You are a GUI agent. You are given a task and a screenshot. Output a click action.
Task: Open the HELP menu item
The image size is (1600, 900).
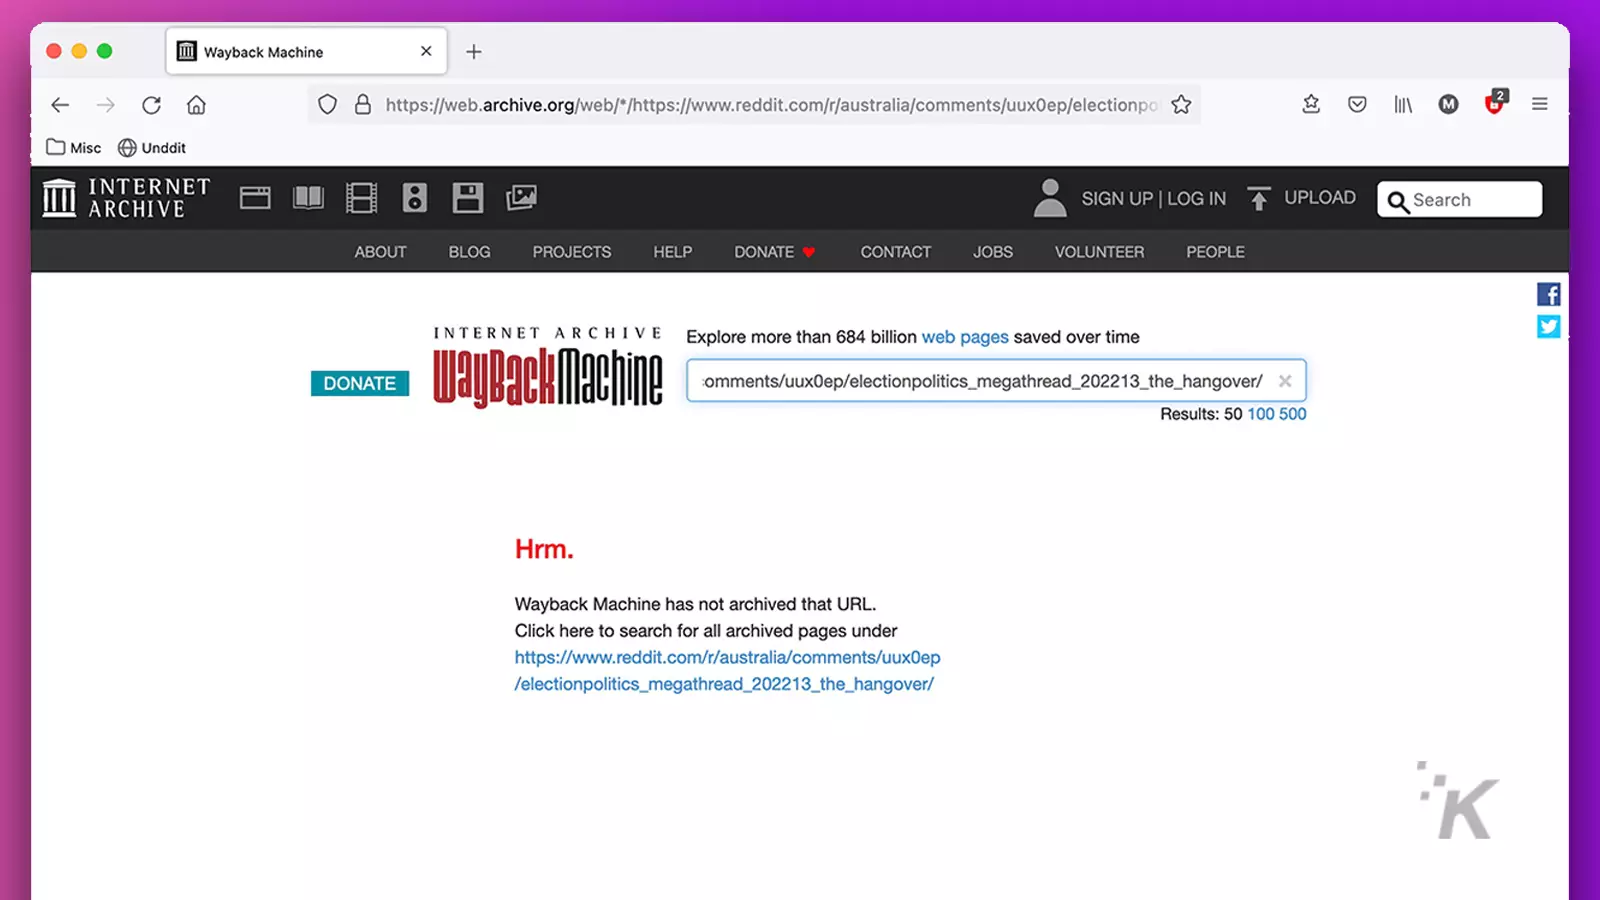(673, 252)
